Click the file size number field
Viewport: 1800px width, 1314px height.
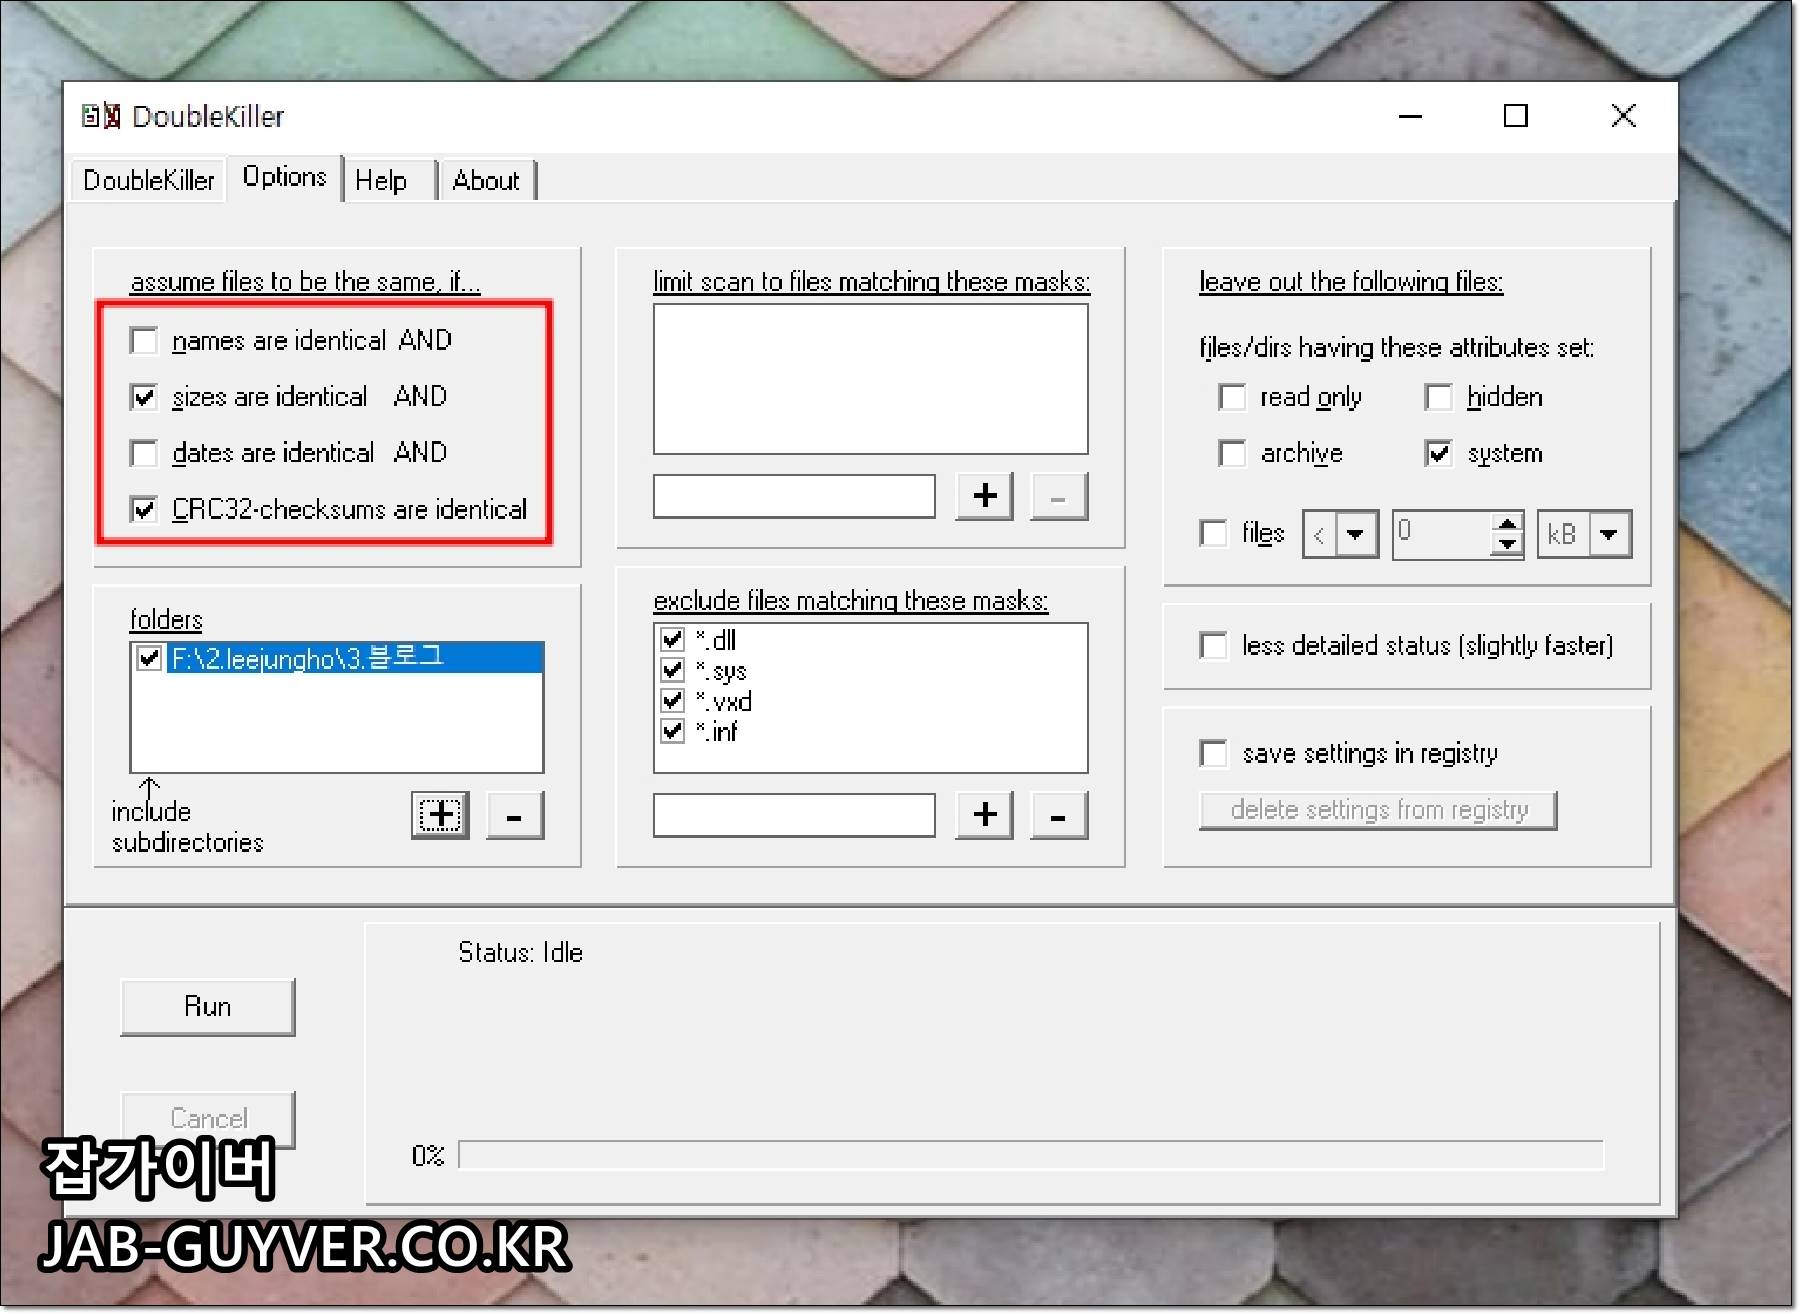click(1442, 534)
